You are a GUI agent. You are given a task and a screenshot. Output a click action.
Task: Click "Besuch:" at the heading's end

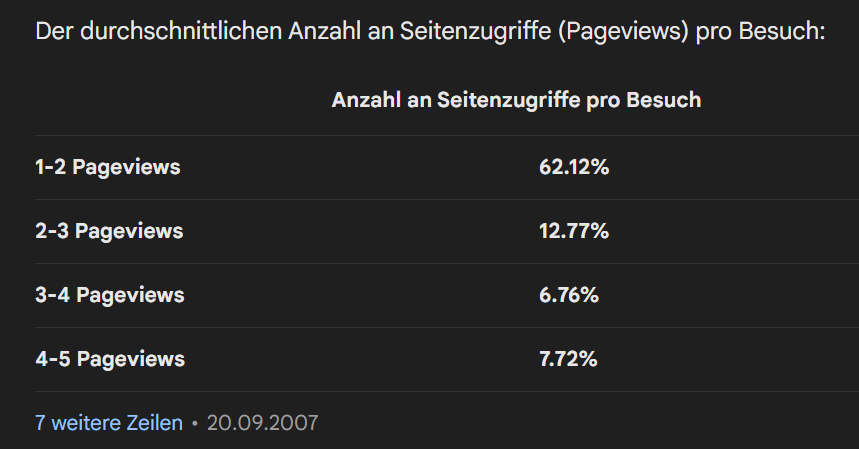[x=782, y=31]
